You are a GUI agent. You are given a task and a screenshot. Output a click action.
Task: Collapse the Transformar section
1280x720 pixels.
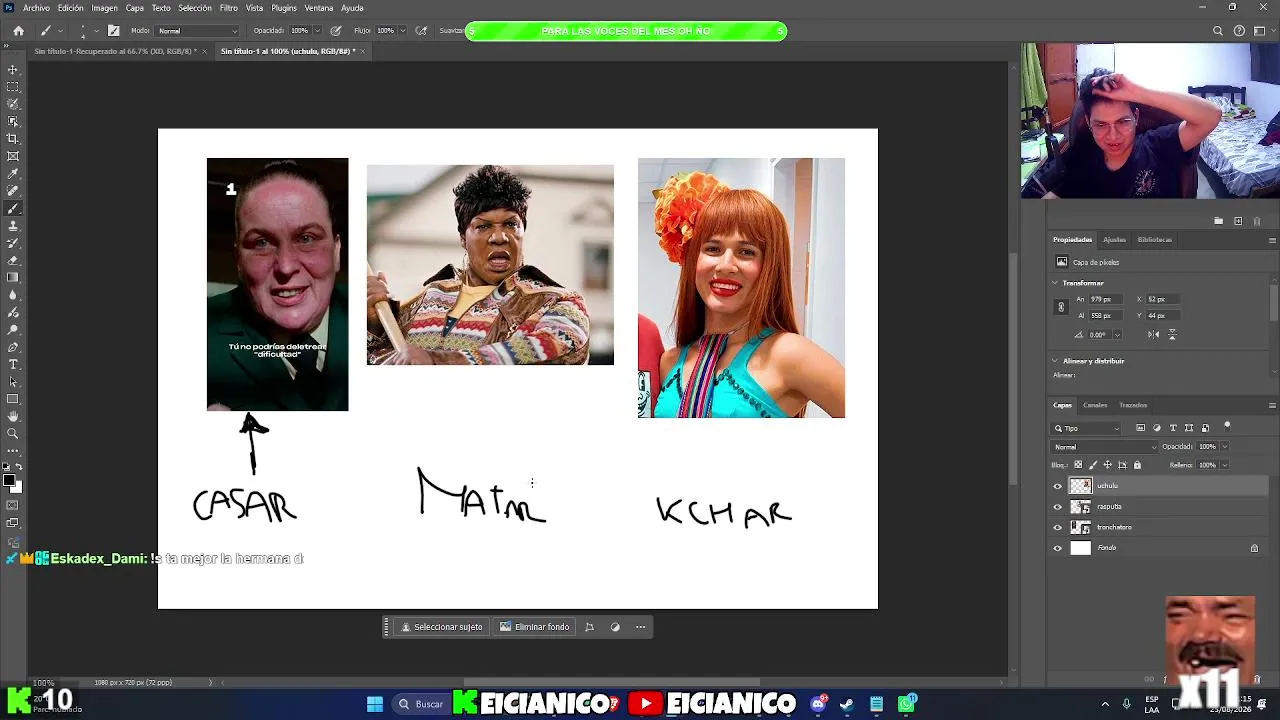pyautogui.click(x=1055, y=283)
